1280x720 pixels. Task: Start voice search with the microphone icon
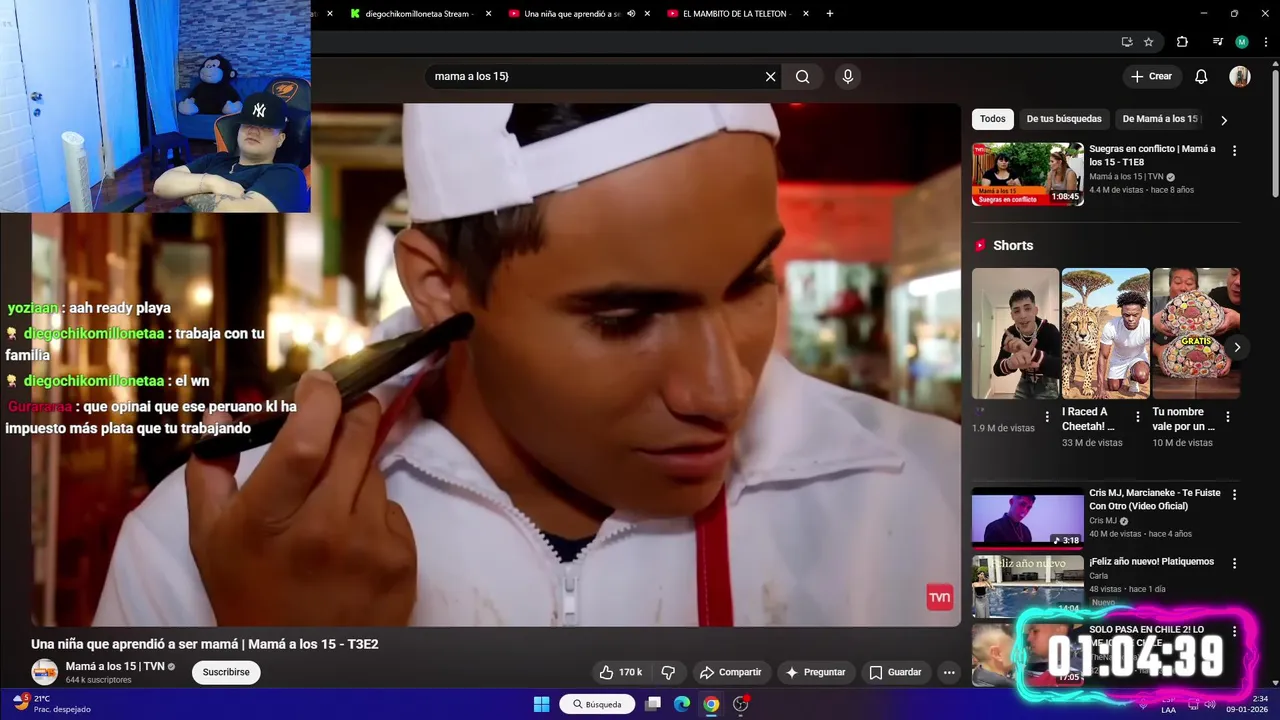(848, 76)
